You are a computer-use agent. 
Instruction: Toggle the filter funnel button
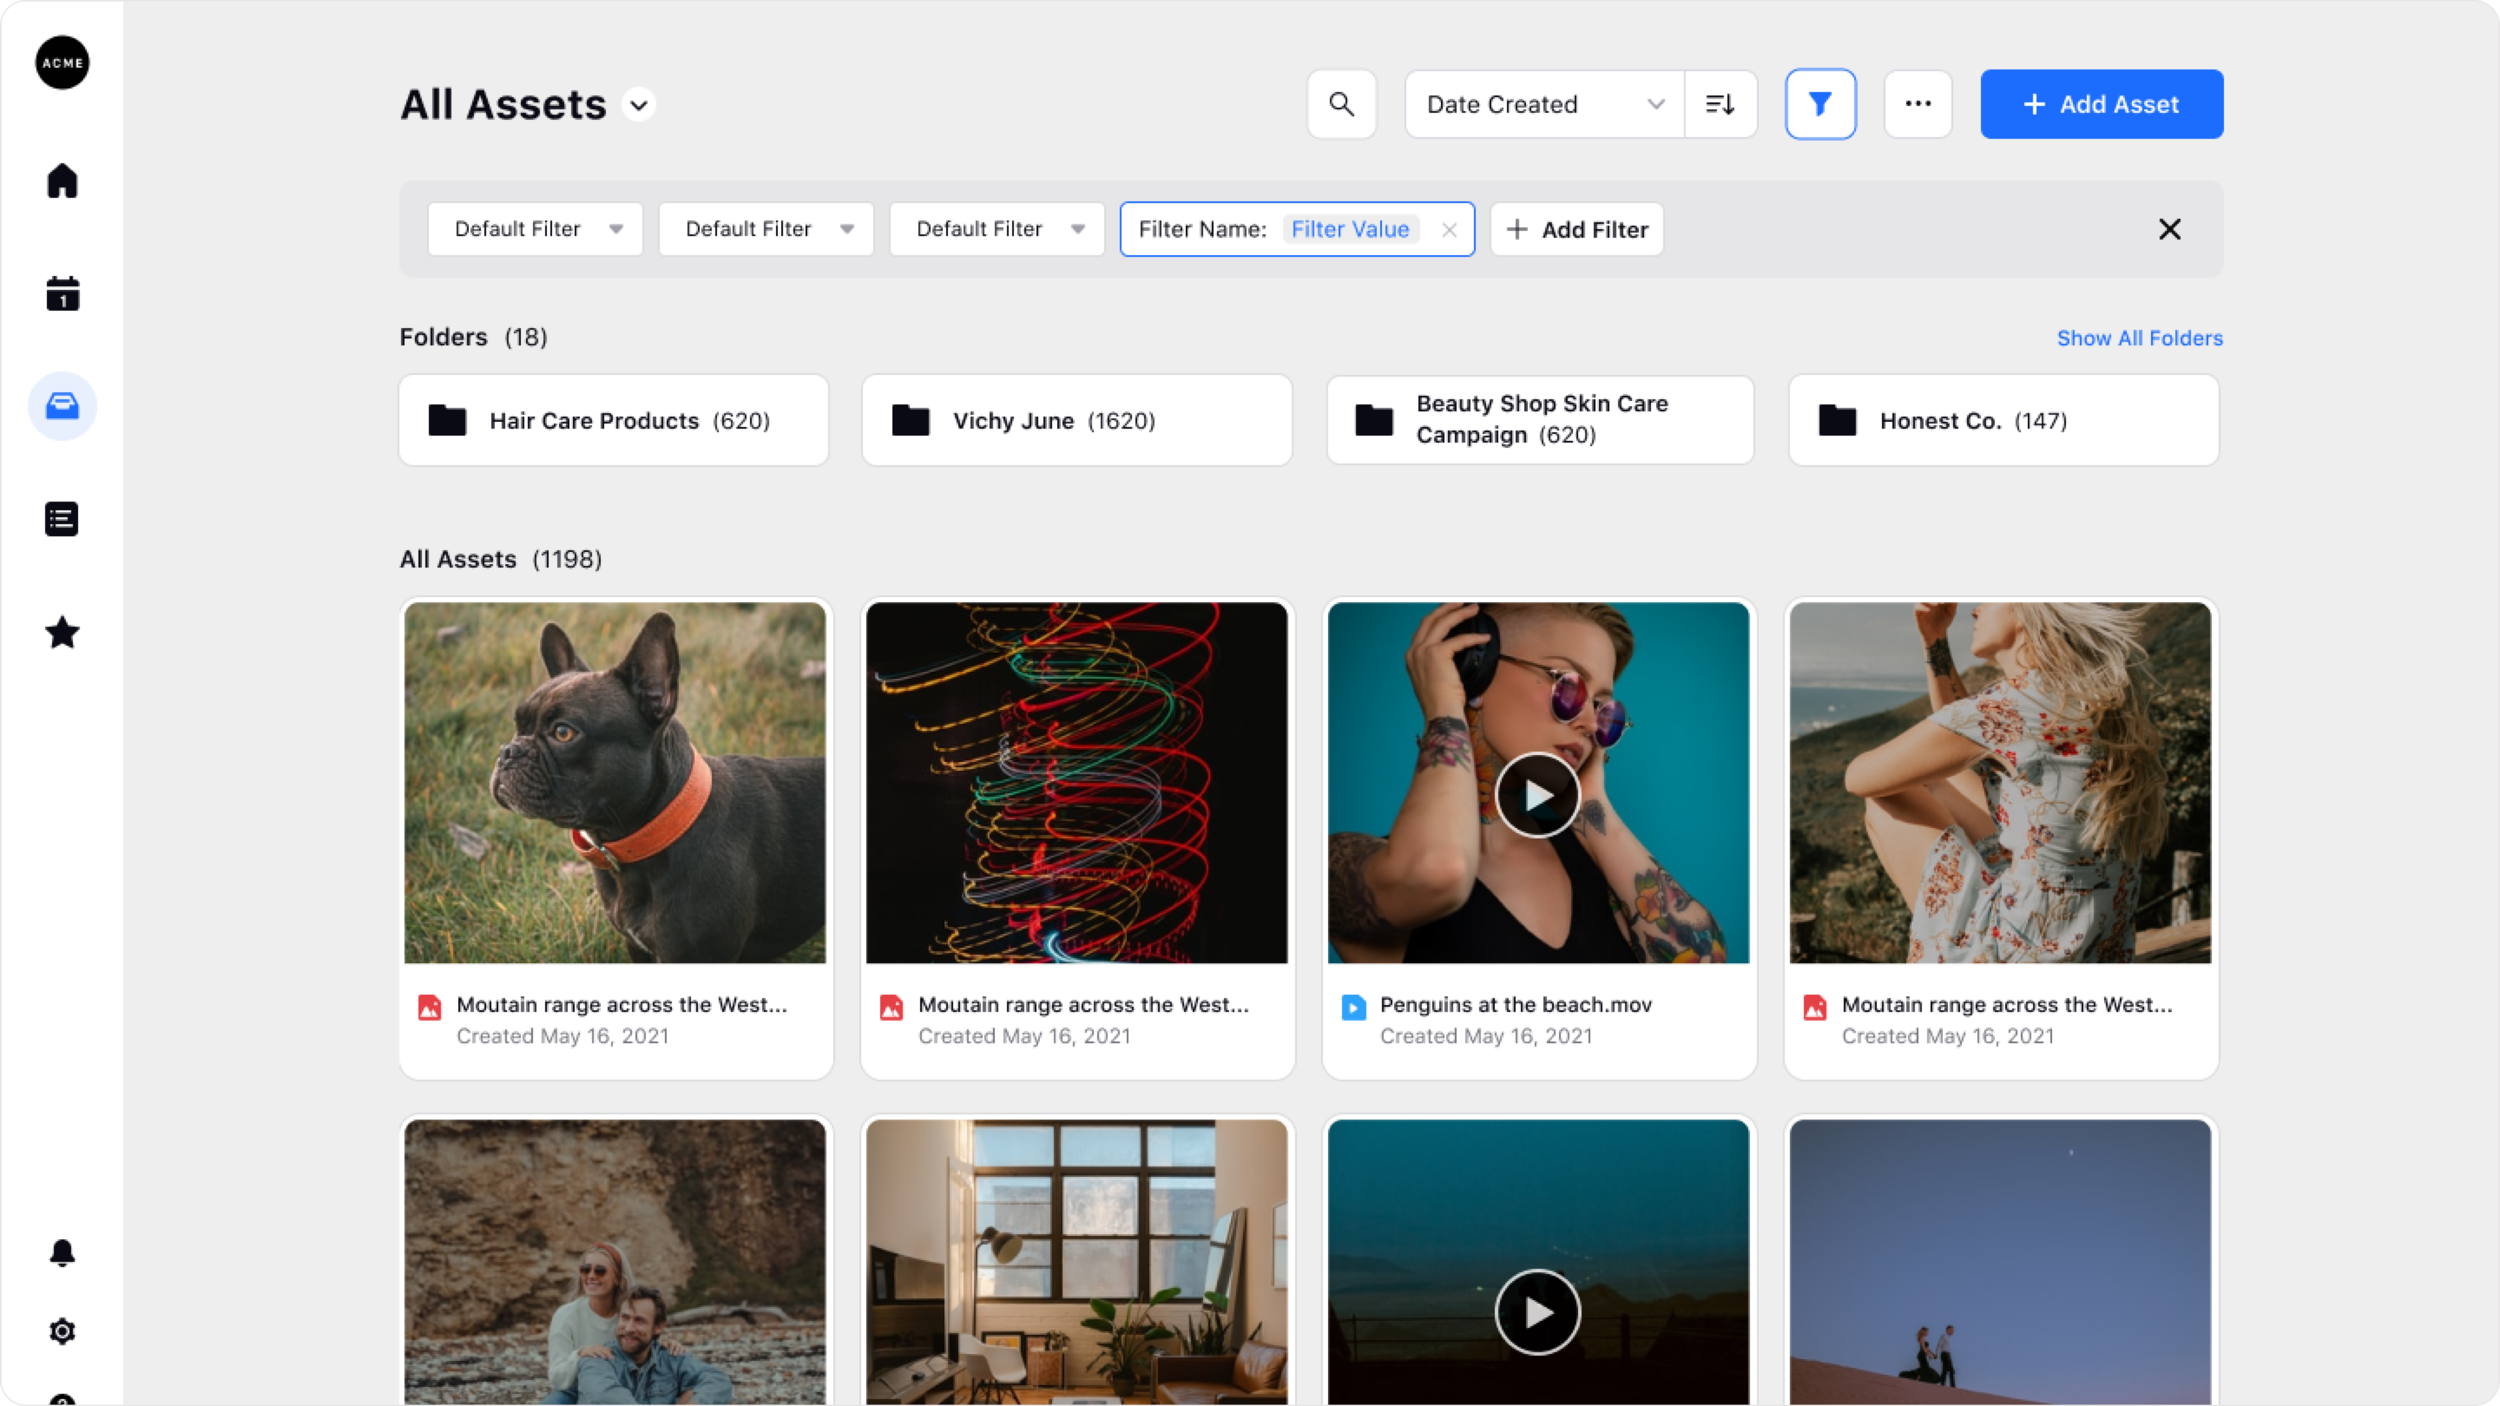tap(1820, 104)
